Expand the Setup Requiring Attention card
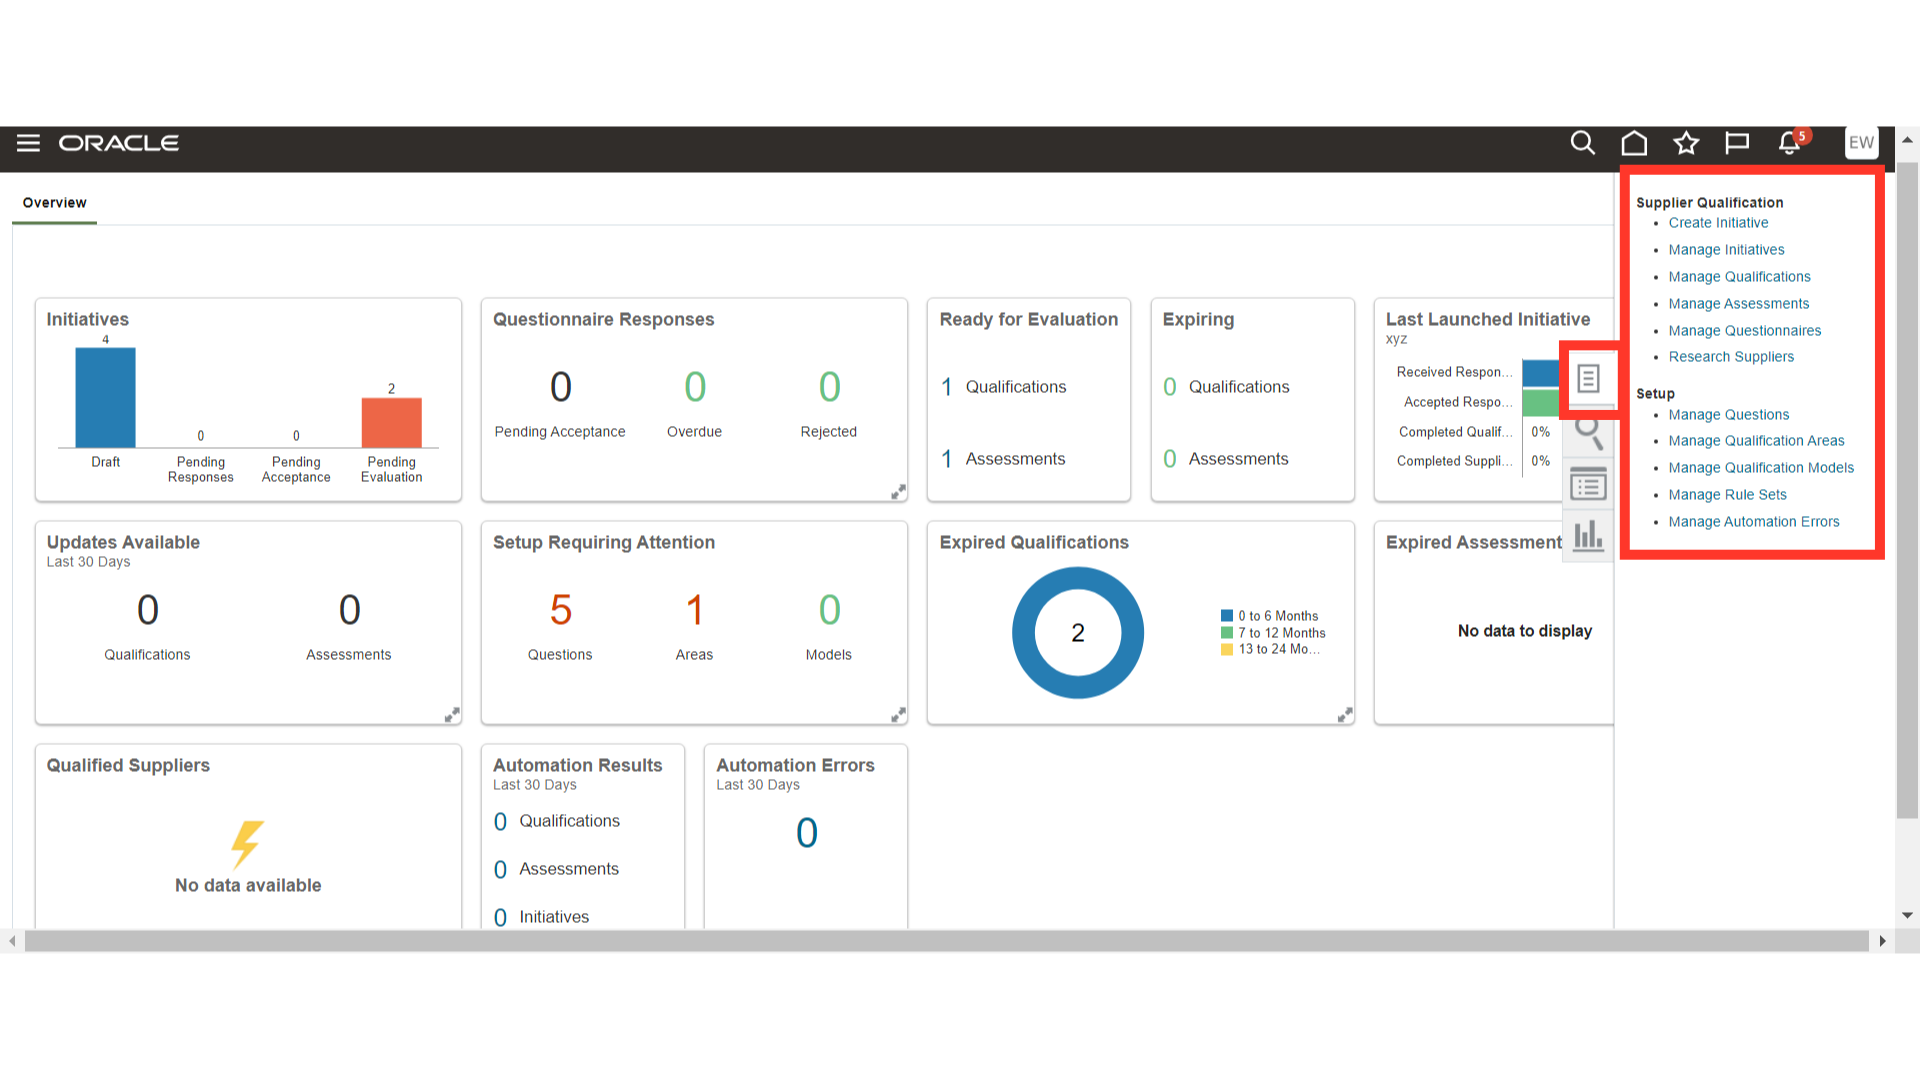1920x1080 pixels. point(898,715)
